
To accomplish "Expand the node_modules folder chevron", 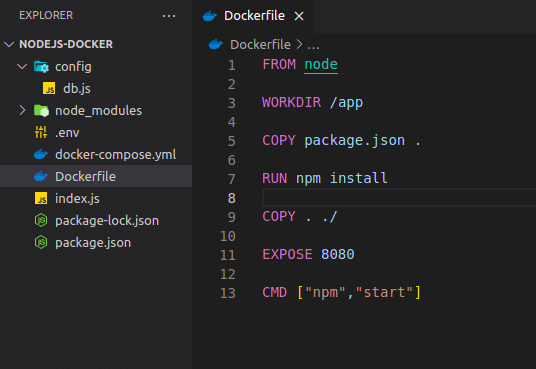I will 22,110.
